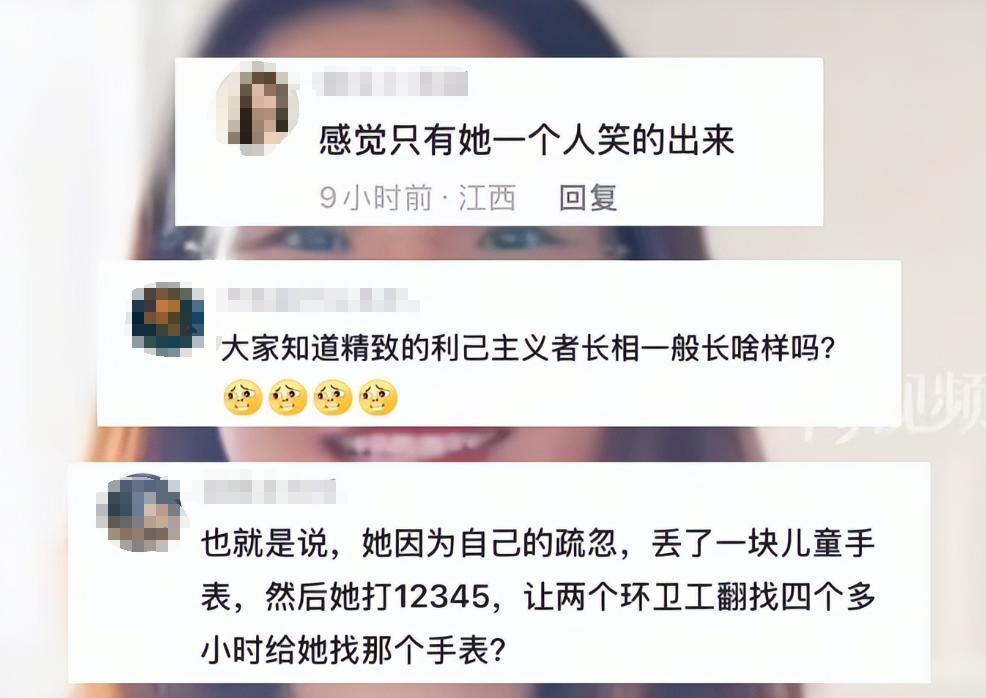Click the 回复 reply button

[588, 198]
